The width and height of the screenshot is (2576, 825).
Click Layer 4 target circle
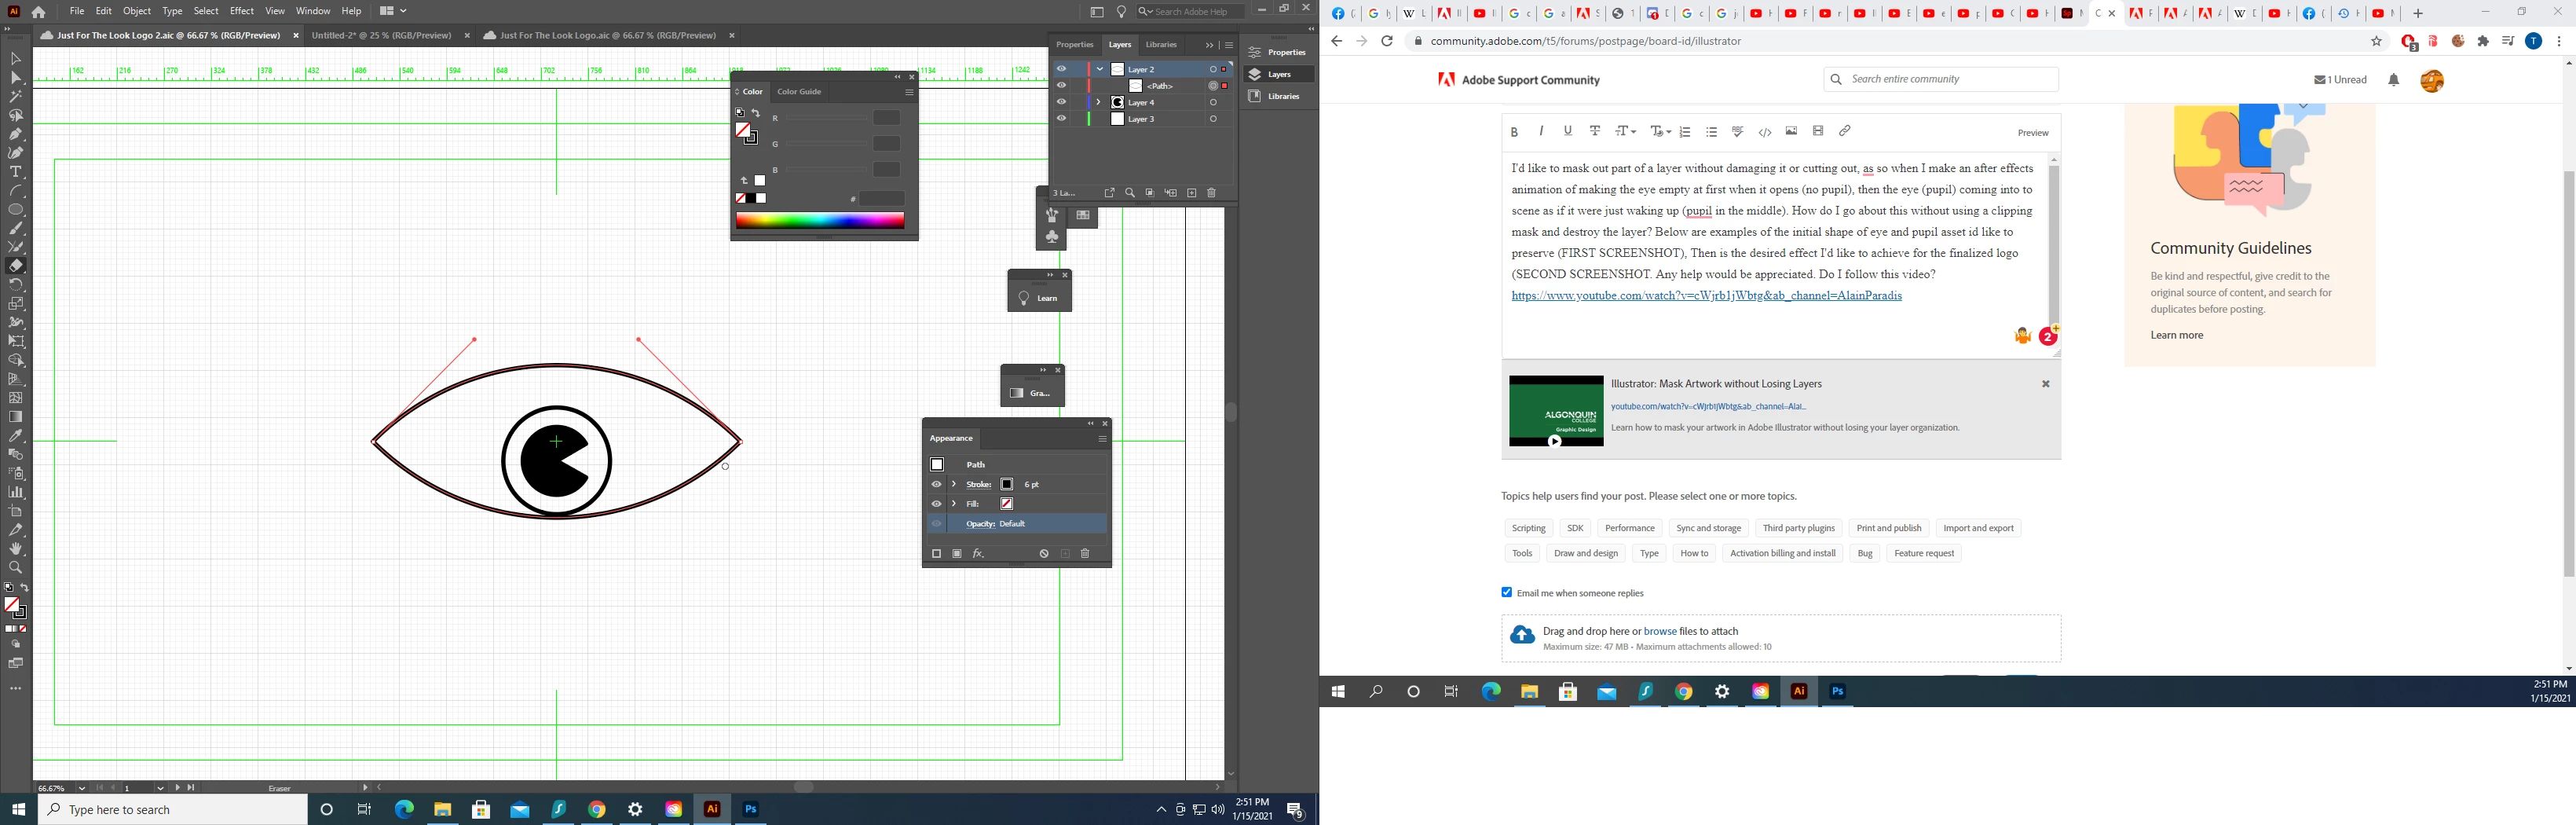[x=1213, y=102]
